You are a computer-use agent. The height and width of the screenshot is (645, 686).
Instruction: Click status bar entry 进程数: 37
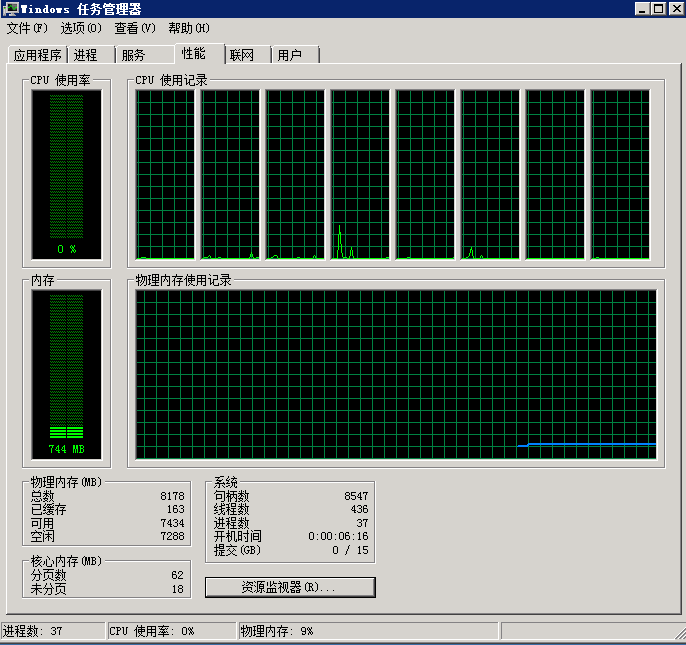pyautogui.click(x=52, y=631)
